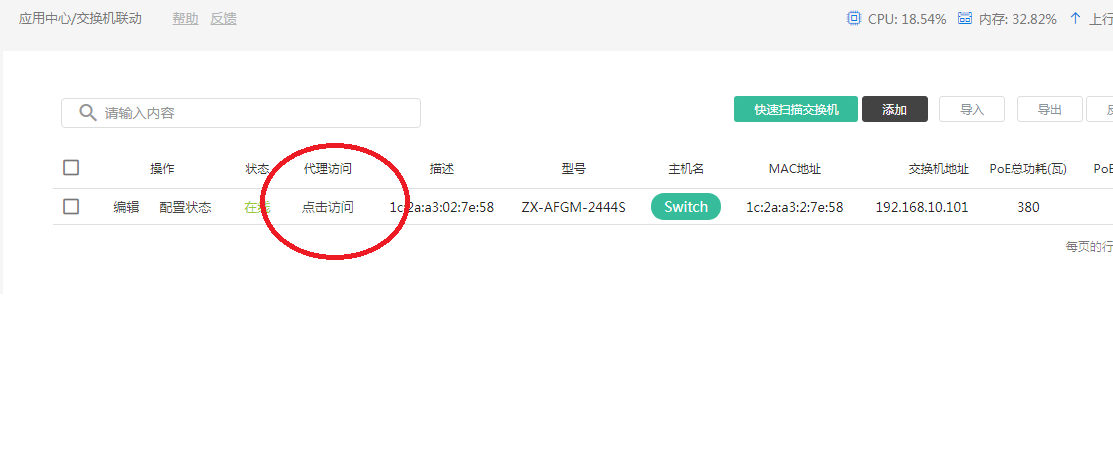Open the 反馈 feedback link
The image size is (1113, 472).
click(x=223, y=18)
